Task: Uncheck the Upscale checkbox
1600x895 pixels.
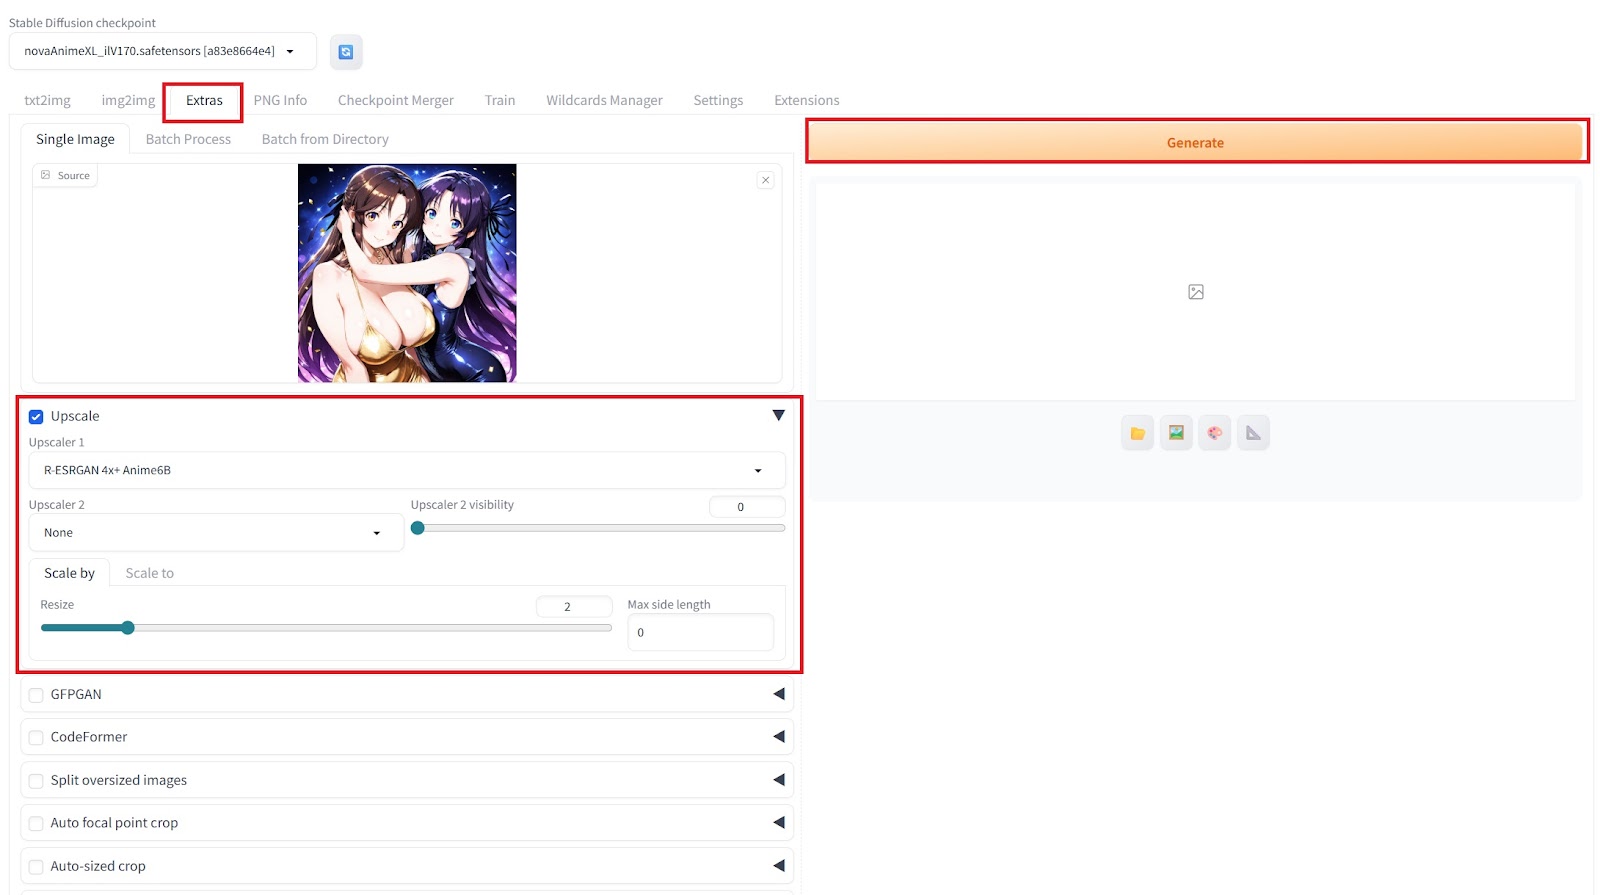Action: tap(36, 416)
